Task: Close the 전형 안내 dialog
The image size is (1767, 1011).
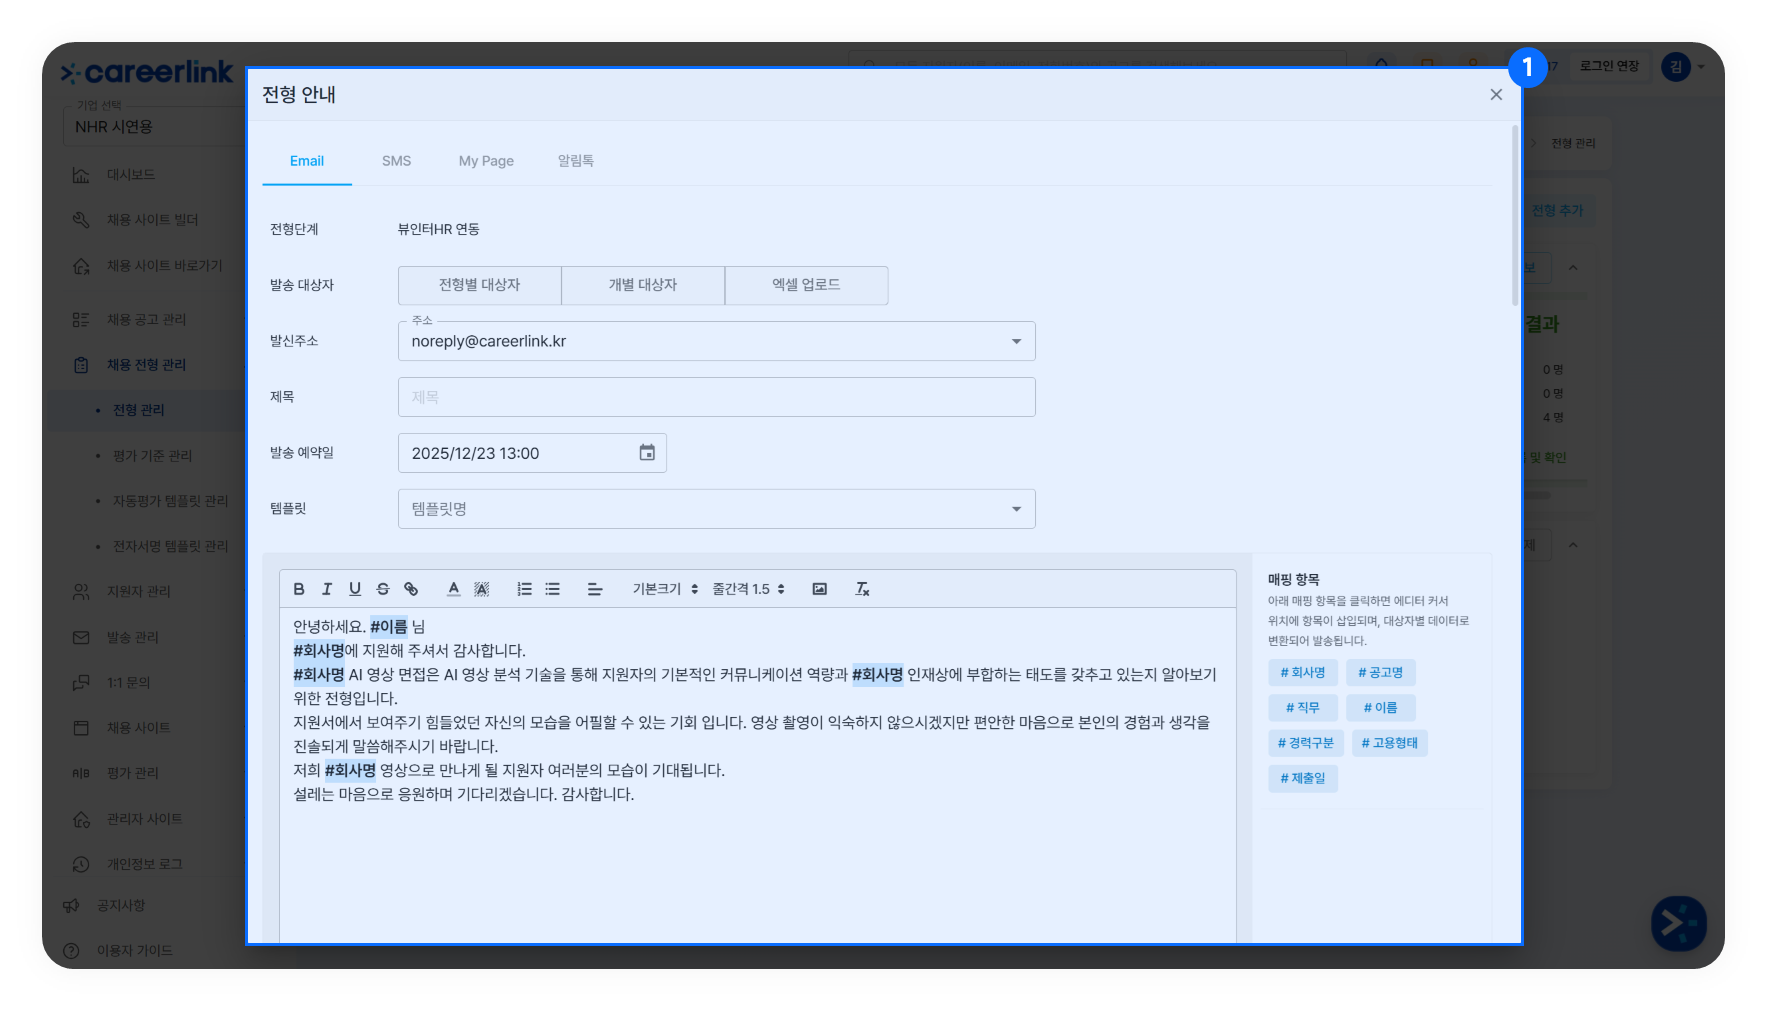Action: tap(1496, 94)
